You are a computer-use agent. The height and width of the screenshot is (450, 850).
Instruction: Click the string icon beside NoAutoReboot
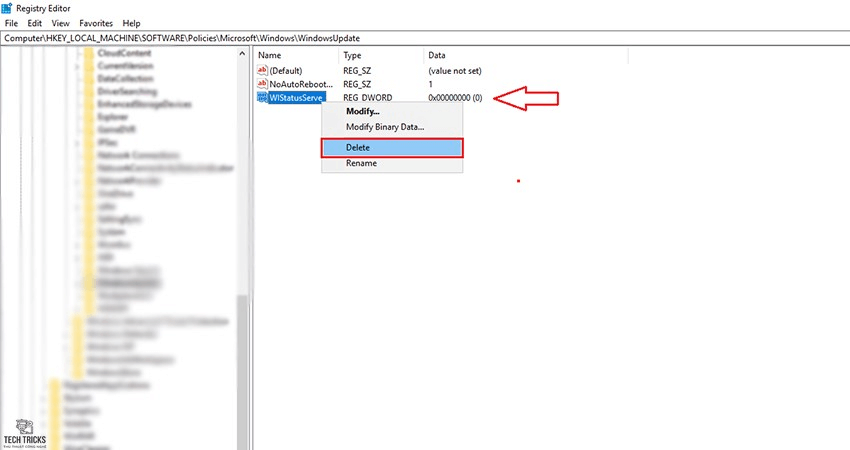pyautogui.click(x=262, y=84)
